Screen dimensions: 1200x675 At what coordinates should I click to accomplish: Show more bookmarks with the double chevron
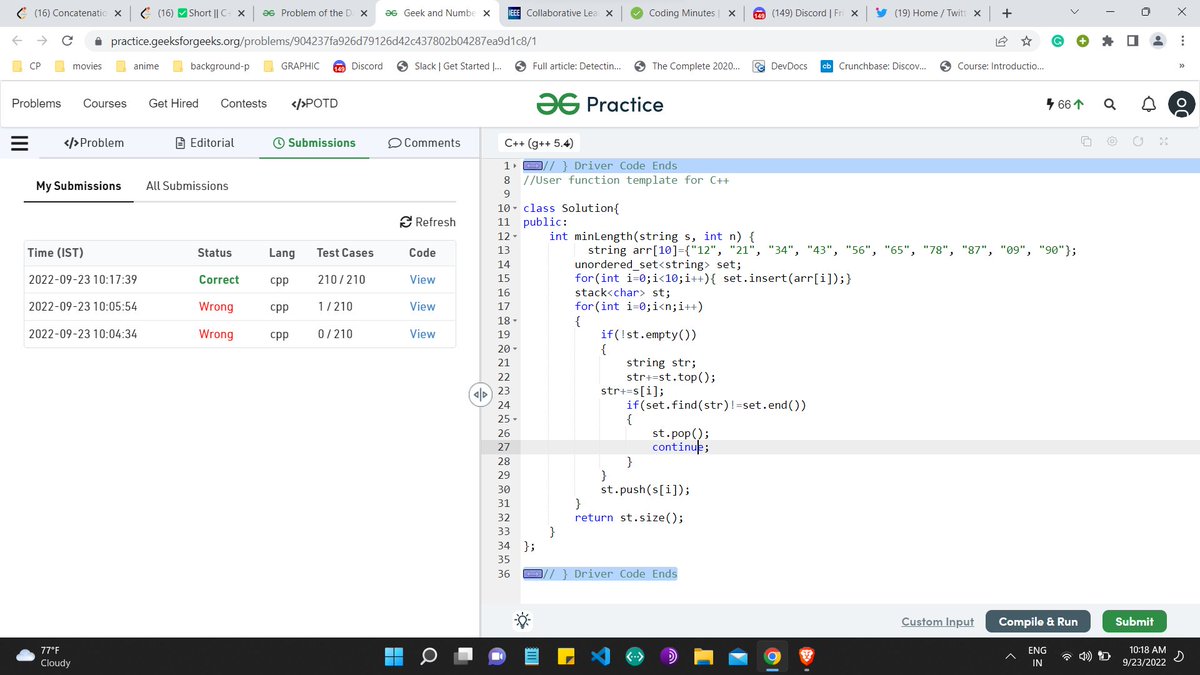tap(1181, 66)
